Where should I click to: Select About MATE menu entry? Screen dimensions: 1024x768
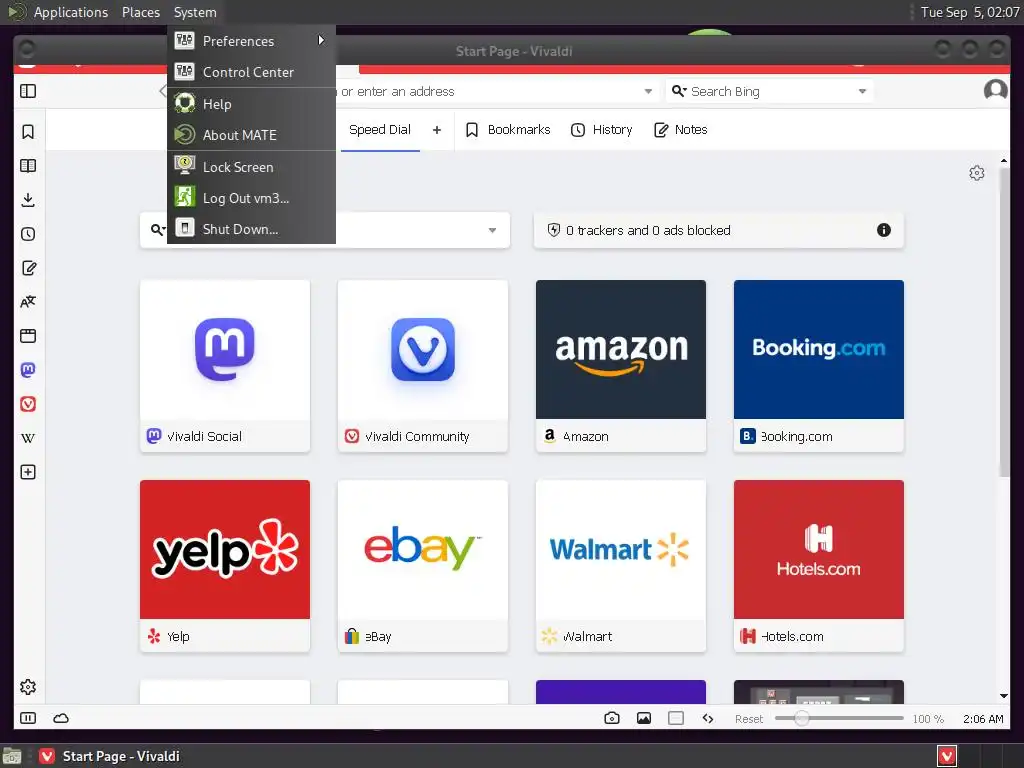click(x=251, y=135)
